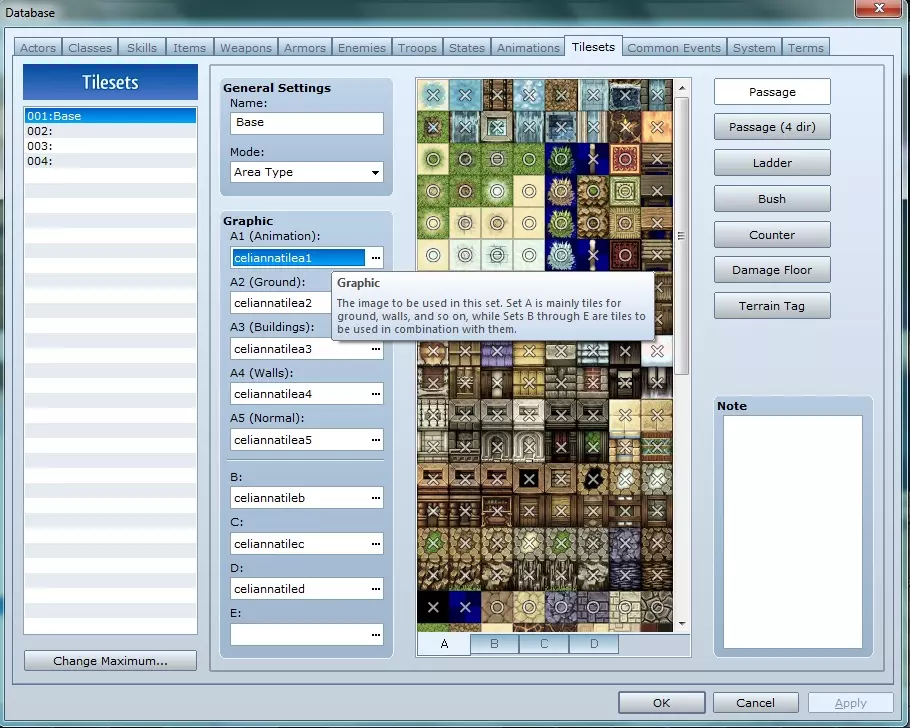Viewport: 910px width, 728px height.
Task: Click browse button for set C graphic
Action: pos(375,544)
